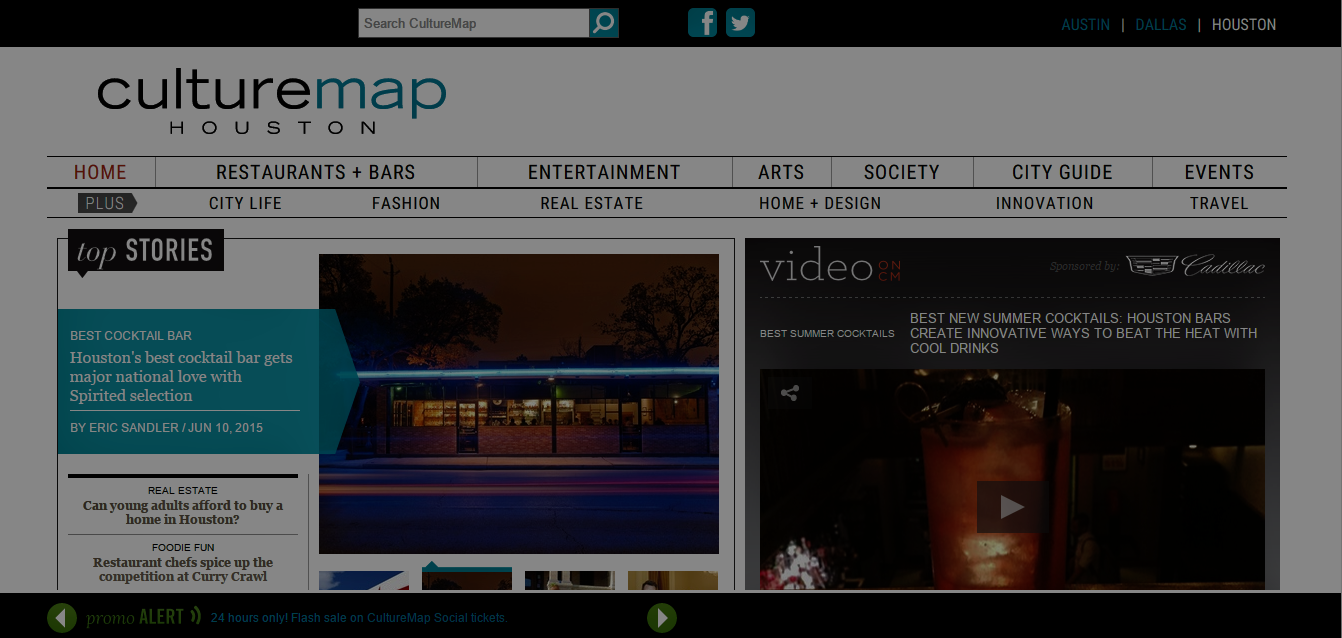
Task: Open the best cocktail bar story headline
Action: coord(181,376)
